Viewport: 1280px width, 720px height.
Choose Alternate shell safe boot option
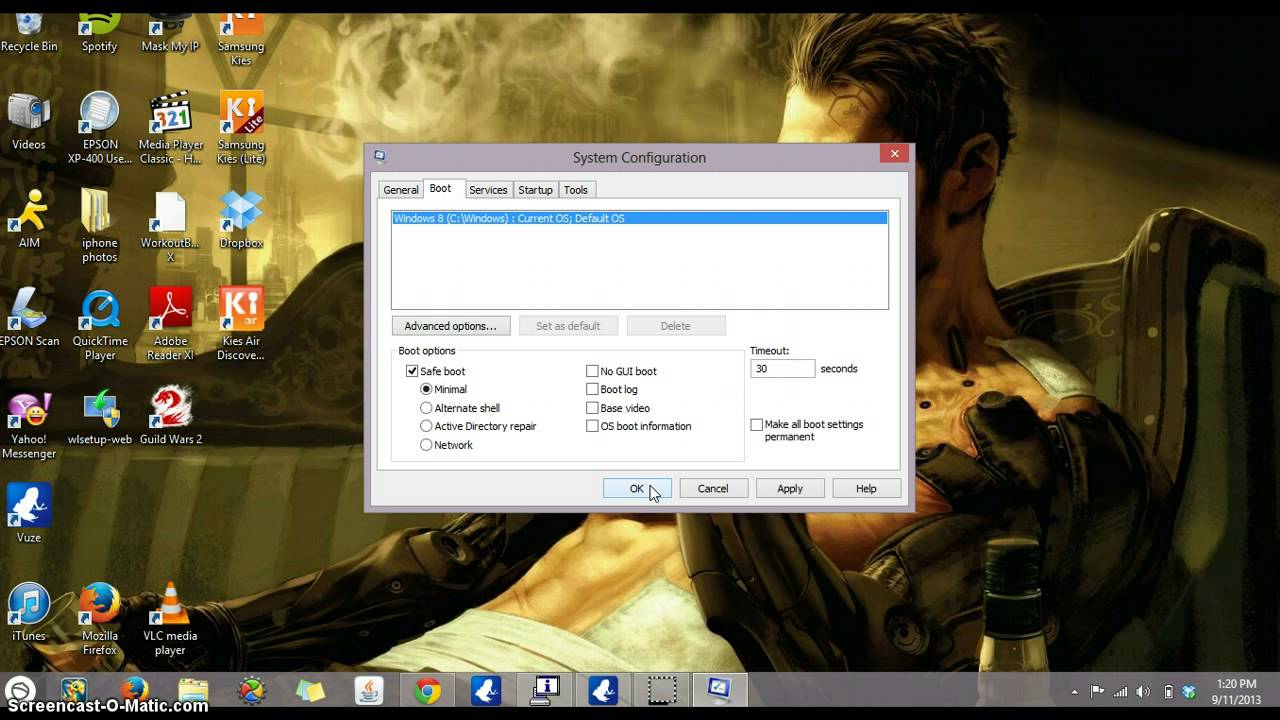(426, 408)
